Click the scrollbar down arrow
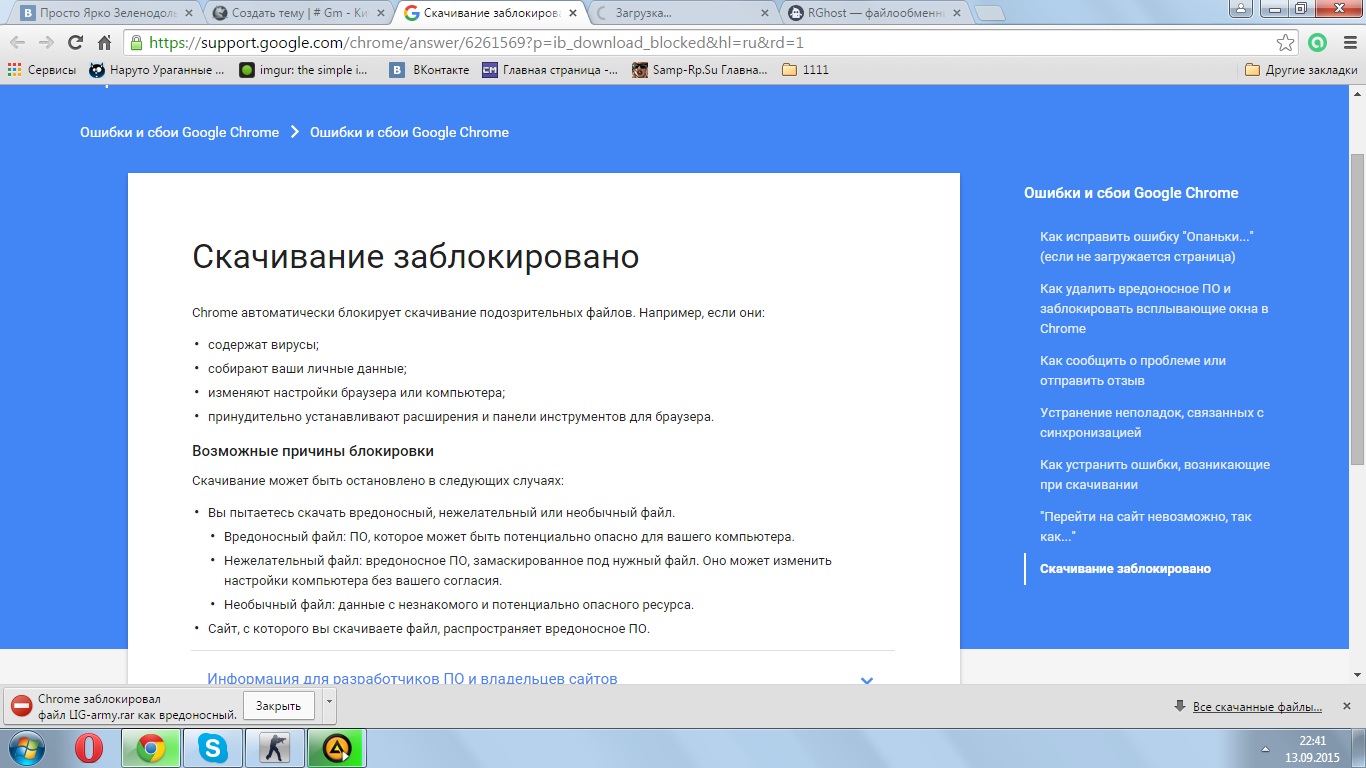Image resolution: width=1366 pixels, height=768 pixels. [1357, 676]
